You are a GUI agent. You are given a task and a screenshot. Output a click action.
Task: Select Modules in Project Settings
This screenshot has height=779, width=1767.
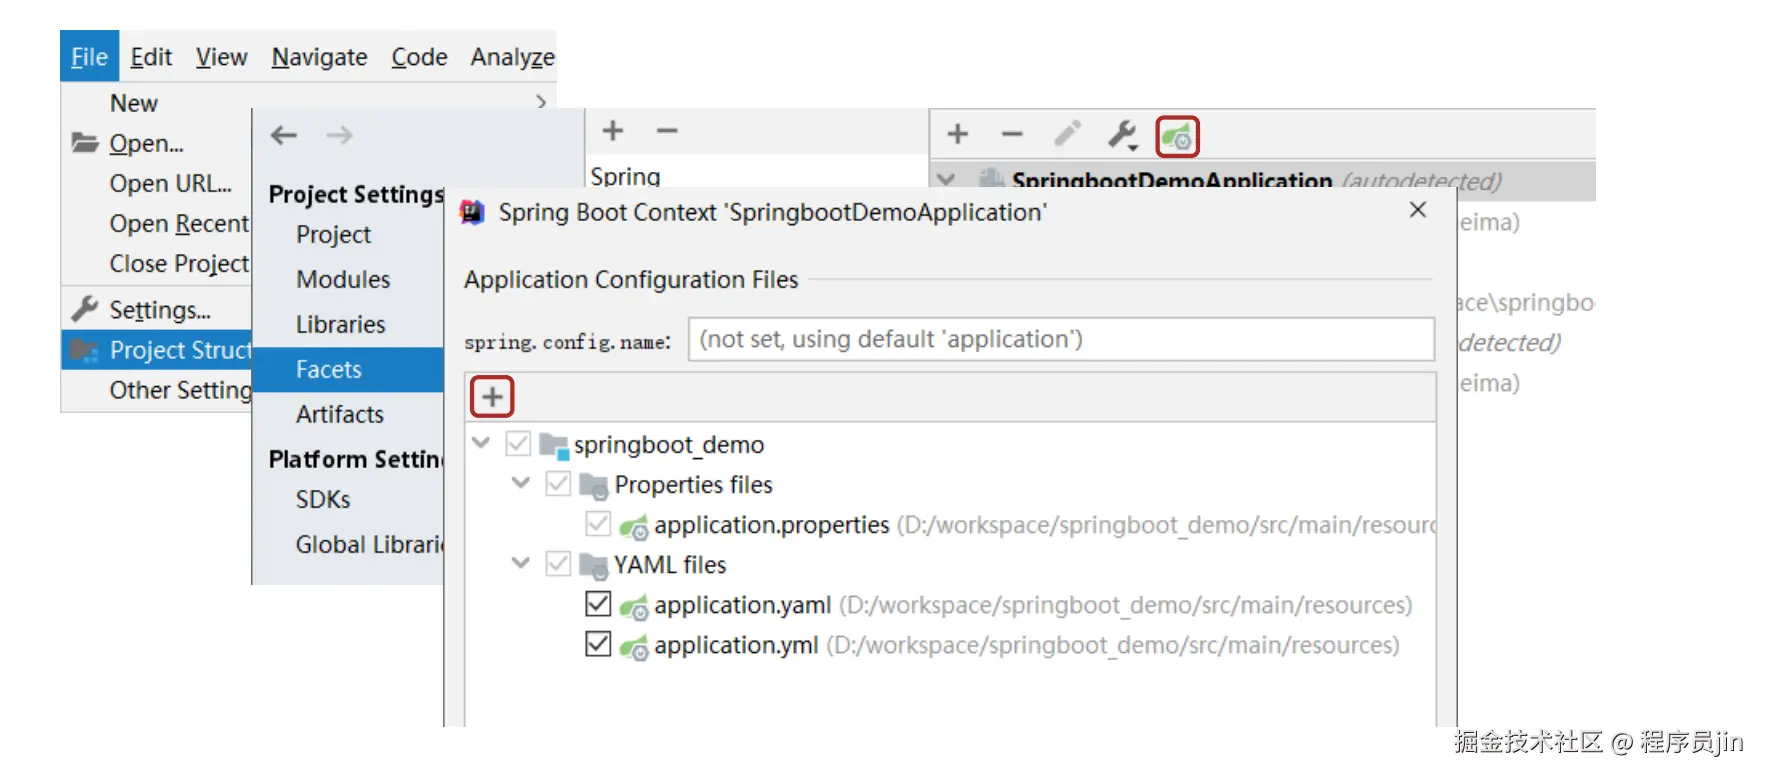[x=343, y=279]
